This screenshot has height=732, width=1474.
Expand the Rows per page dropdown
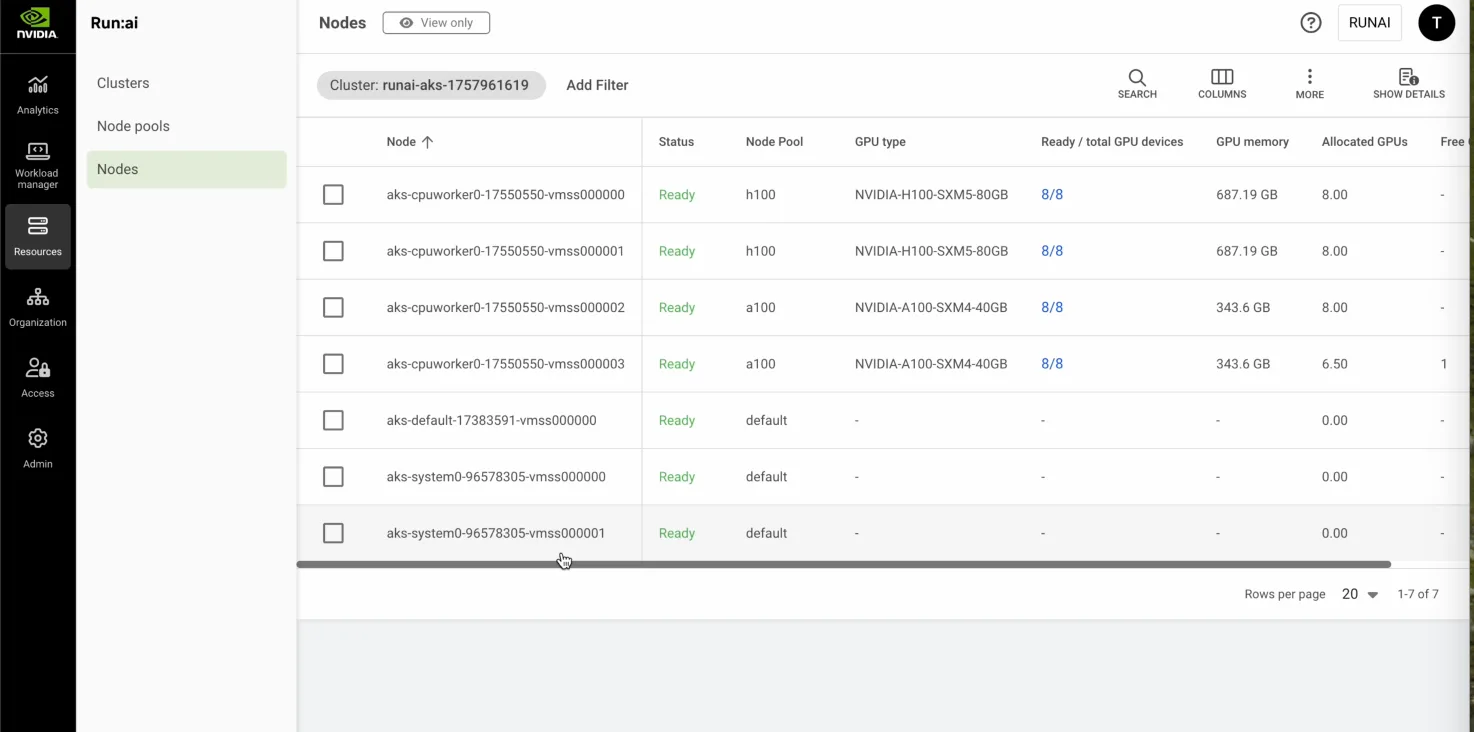[1360, 594]
